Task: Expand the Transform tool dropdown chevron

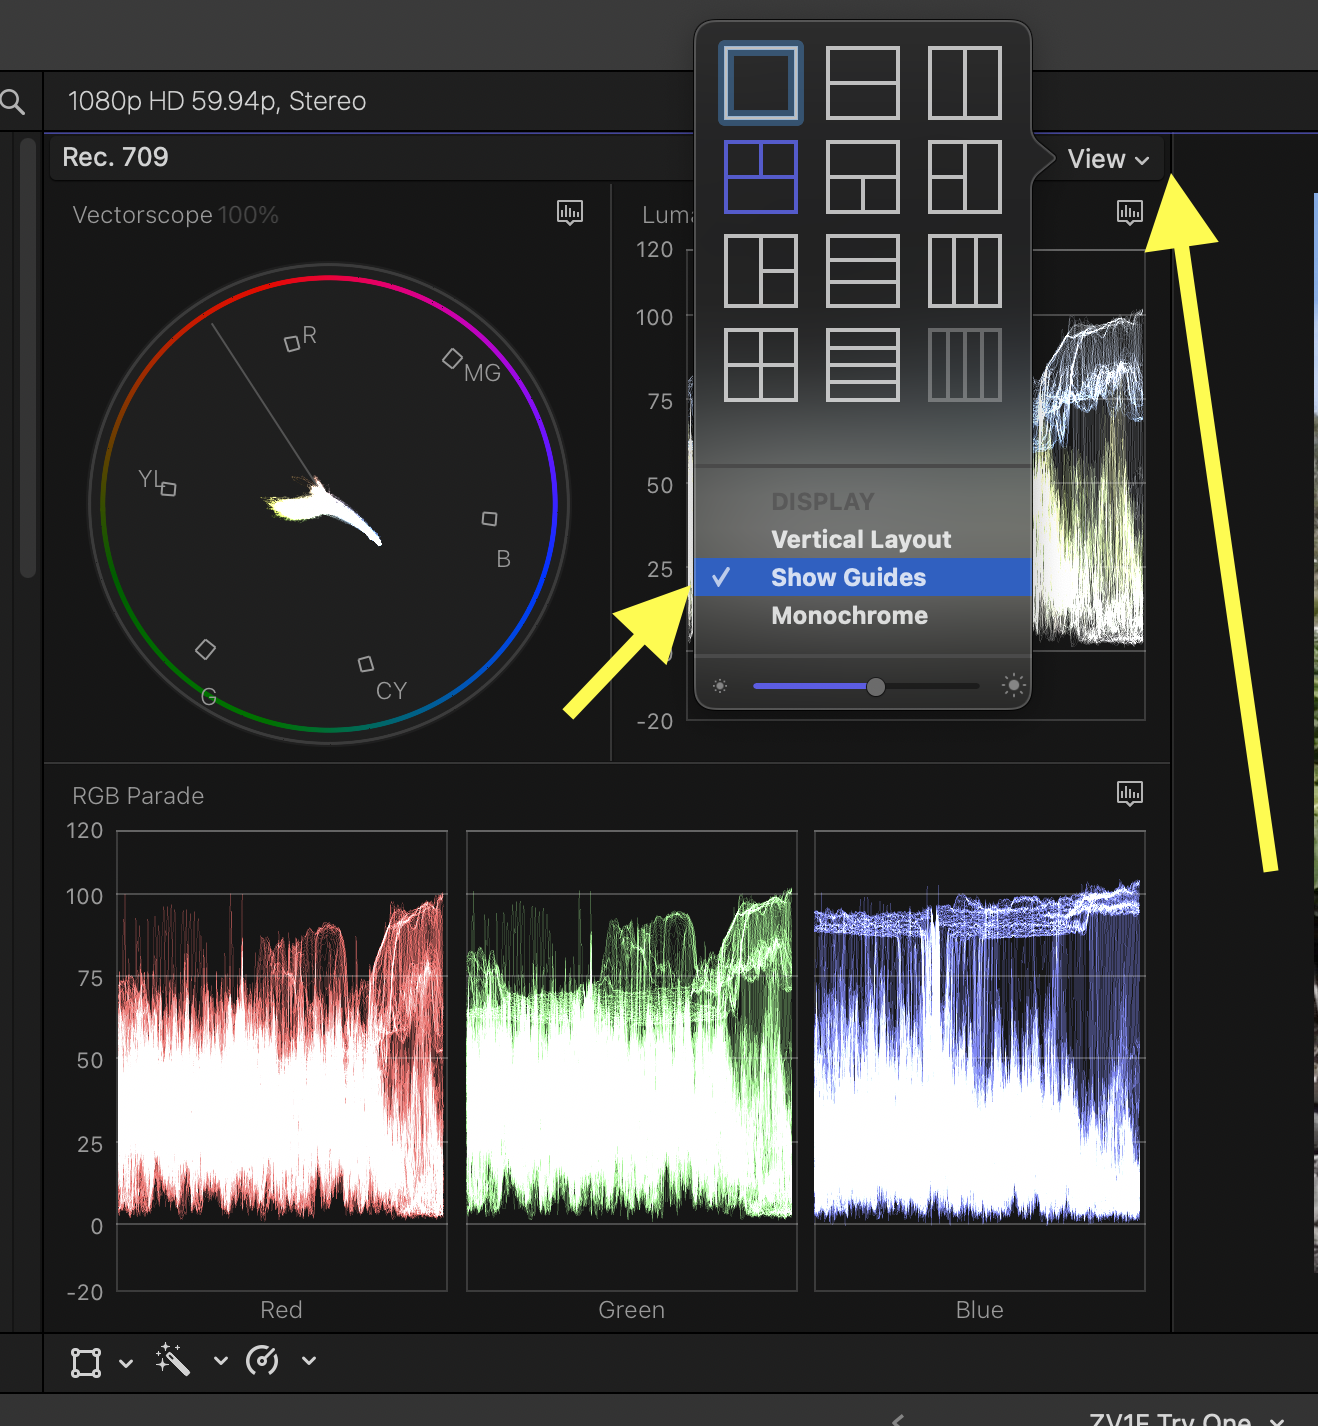Action: 125,1362
